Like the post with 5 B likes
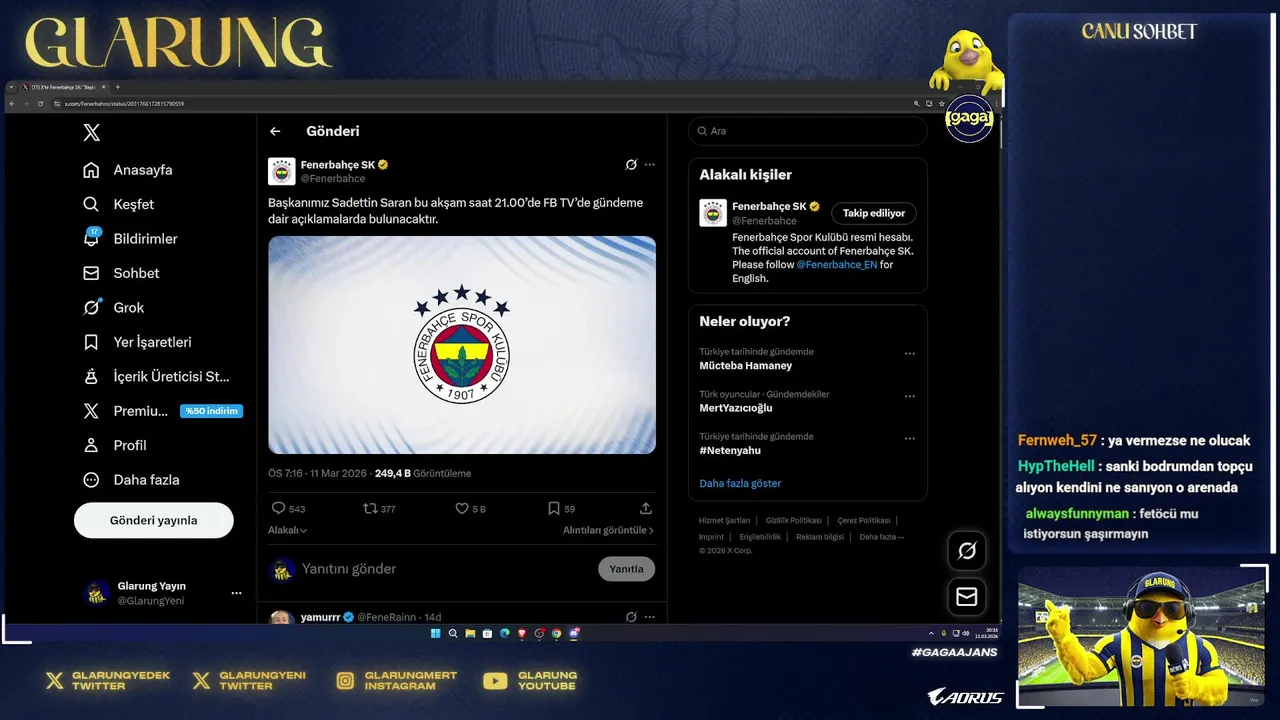The height and width of the screenshot is (720, 1280). [x=462, y=508]
